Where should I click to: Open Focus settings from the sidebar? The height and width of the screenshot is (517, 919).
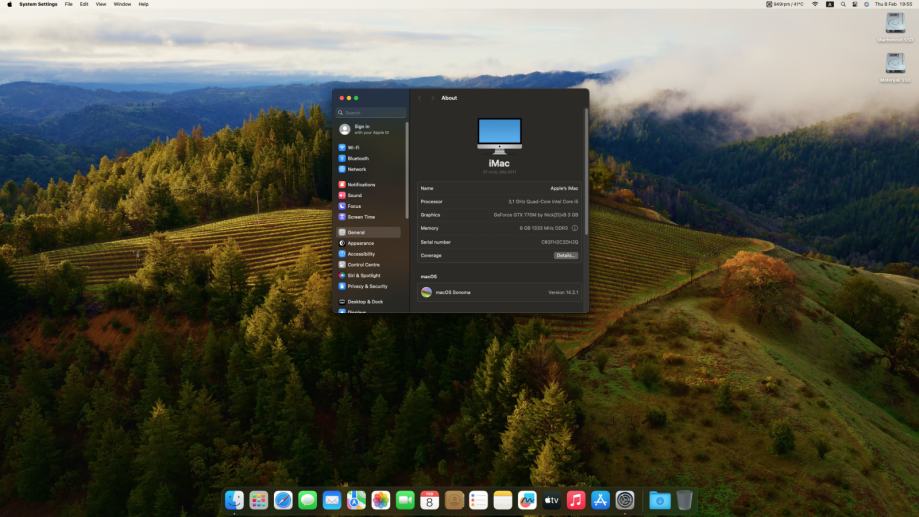tap(354, 206)
